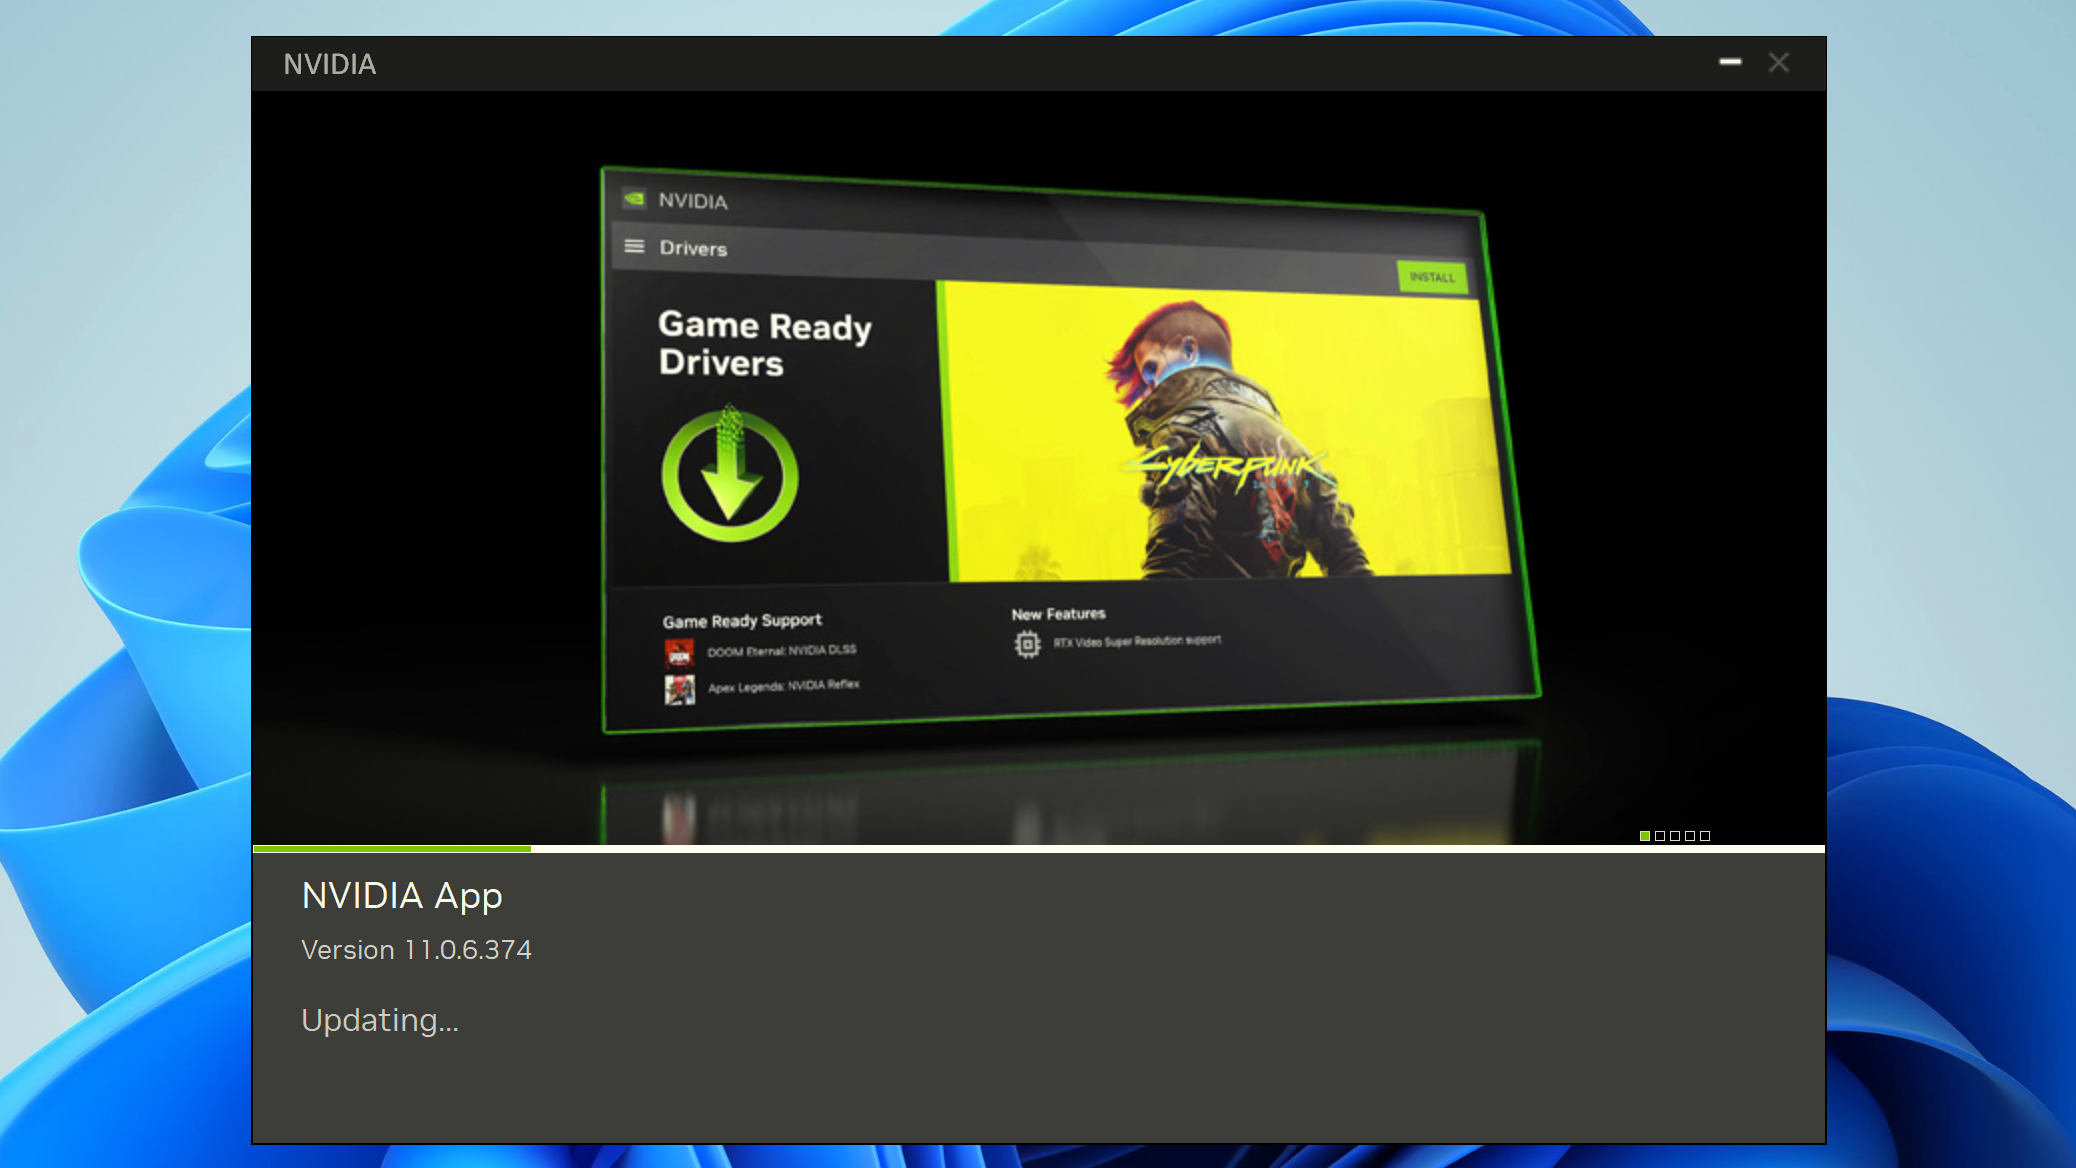This screenshot has width=2076, height=1168.
Task: Open the Game Ready Support details
Action: pyautogui.click(x=741, y=620)
